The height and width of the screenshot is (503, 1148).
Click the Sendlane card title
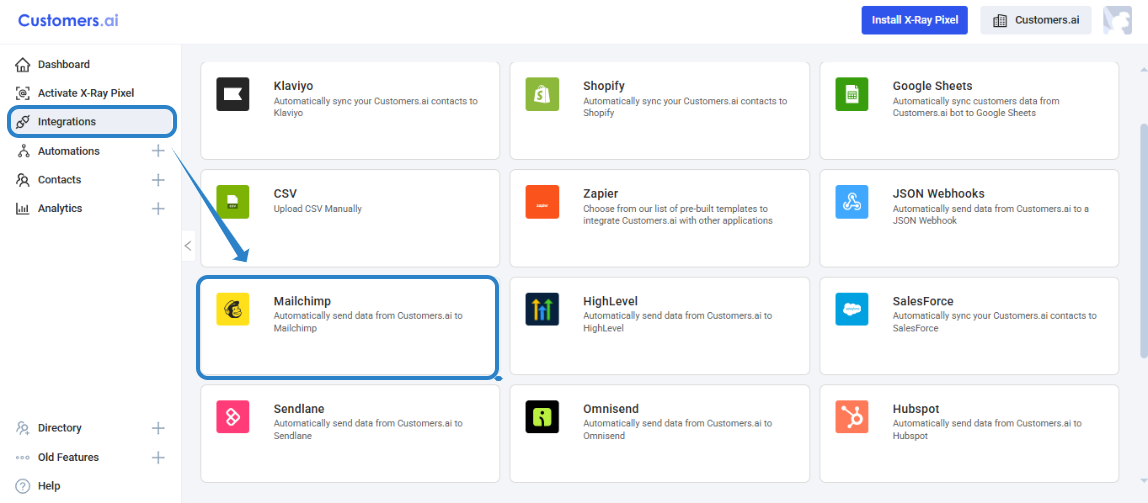(x=299, y=409)
